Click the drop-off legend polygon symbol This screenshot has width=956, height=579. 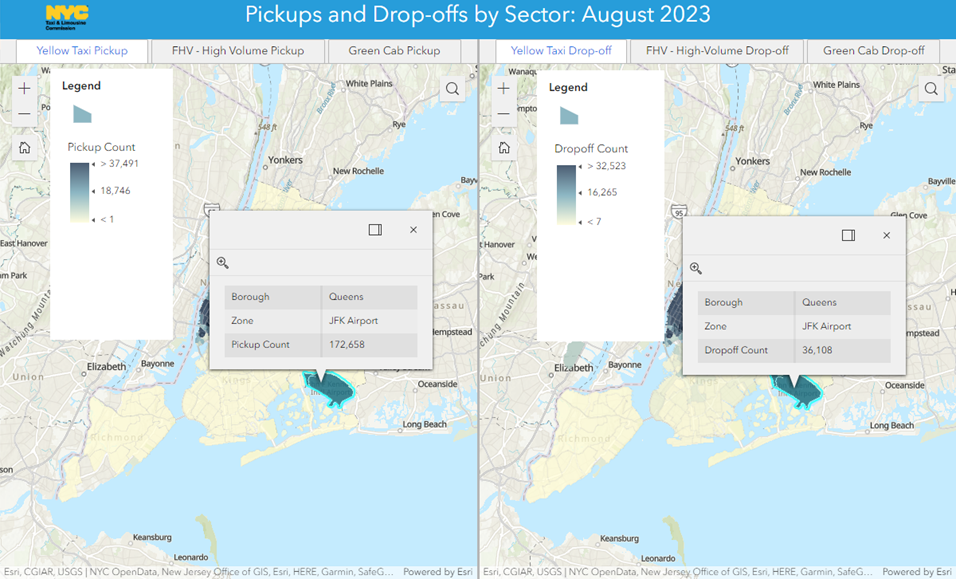tap(569, 116)
